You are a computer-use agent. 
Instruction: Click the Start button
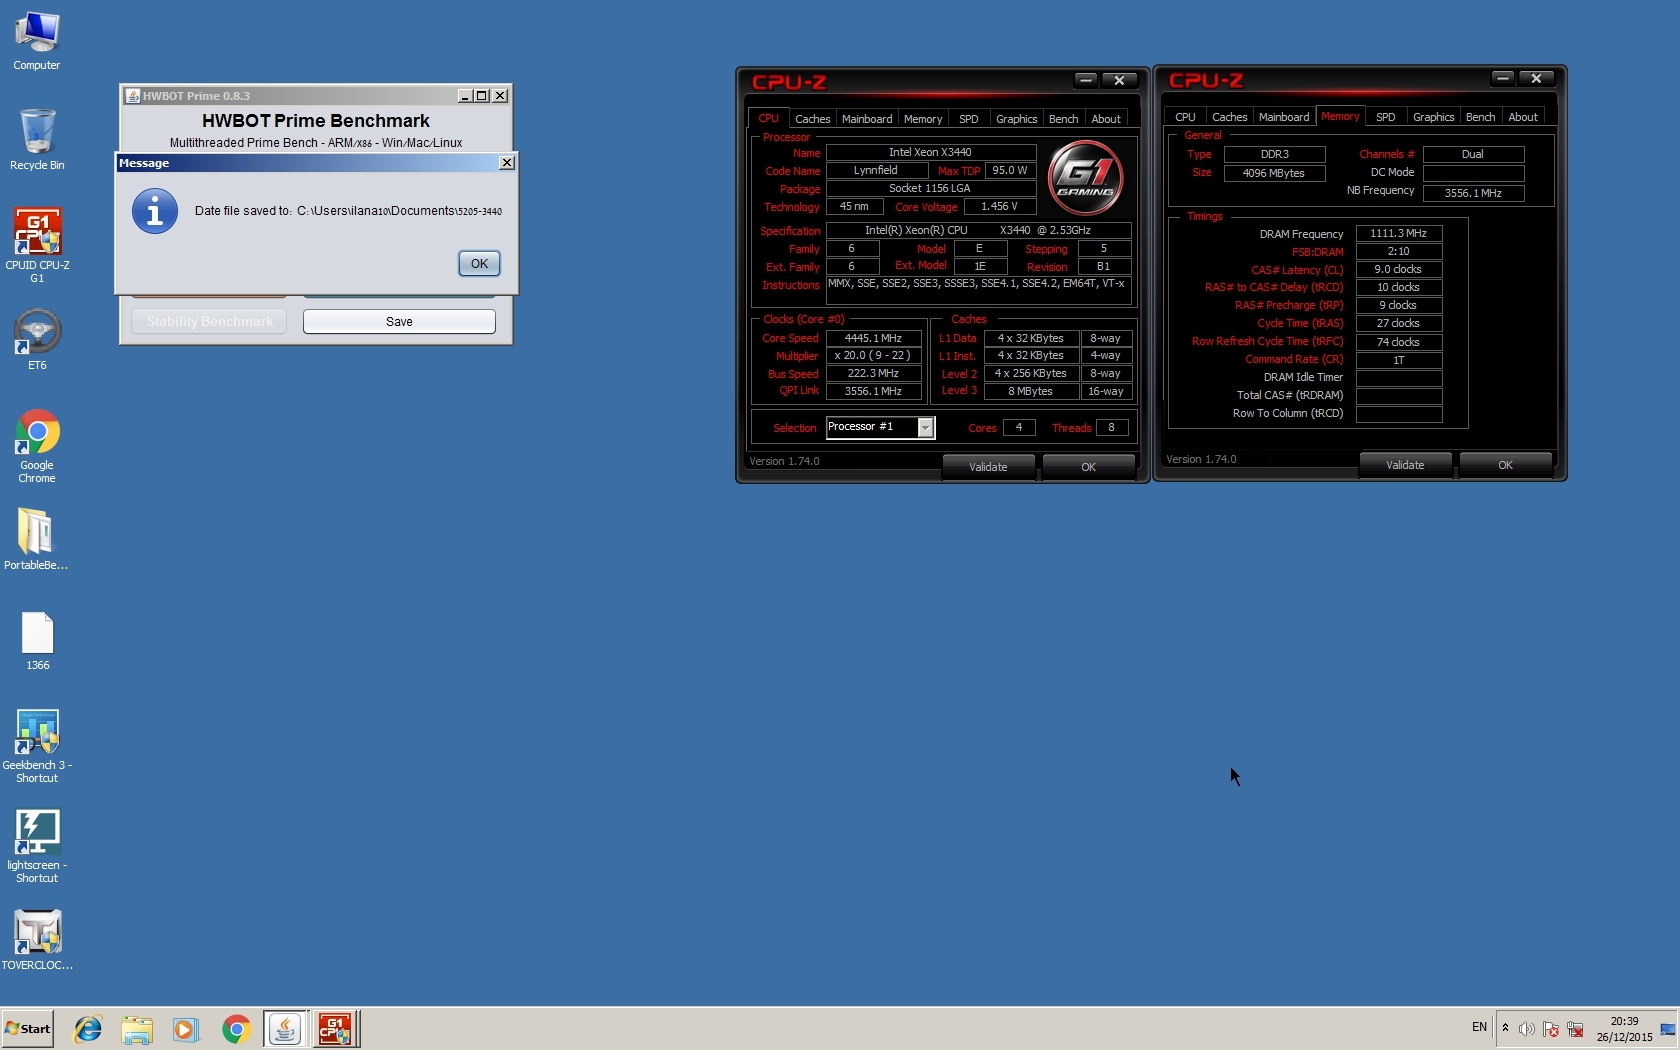pos(28,1029)
